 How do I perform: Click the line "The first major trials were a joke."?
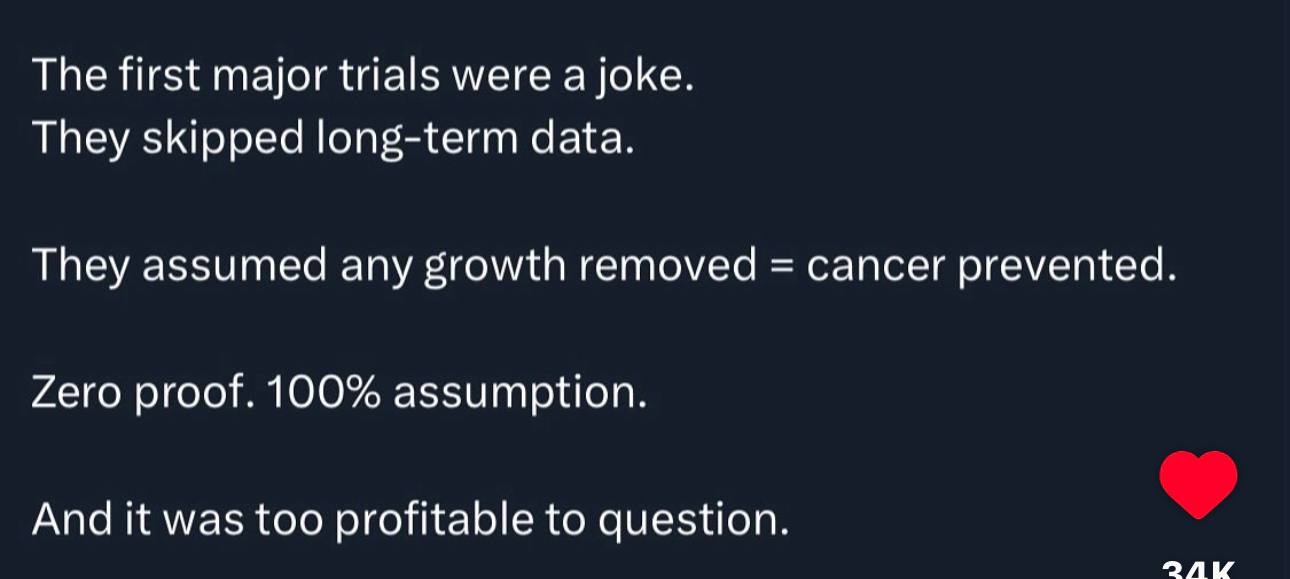tap(363, 76)
